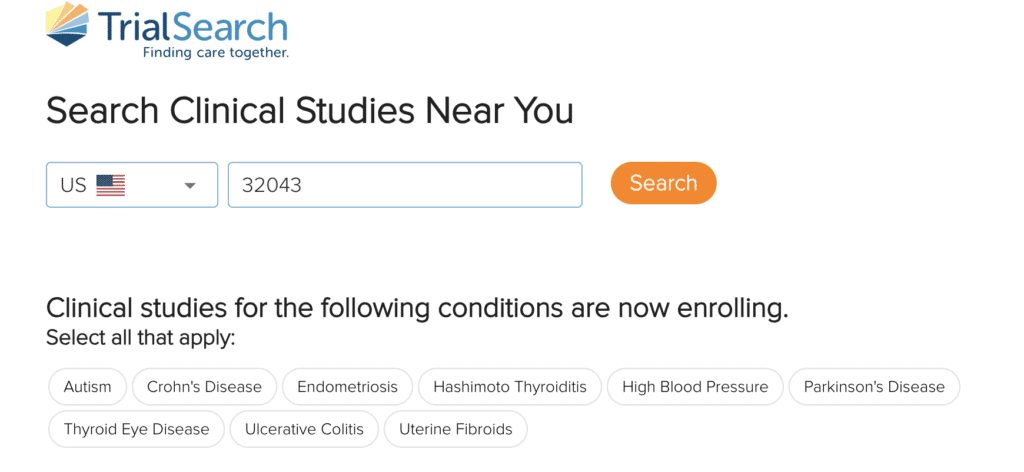Click the "Finding care together." tagline

[x=215, y=52]
